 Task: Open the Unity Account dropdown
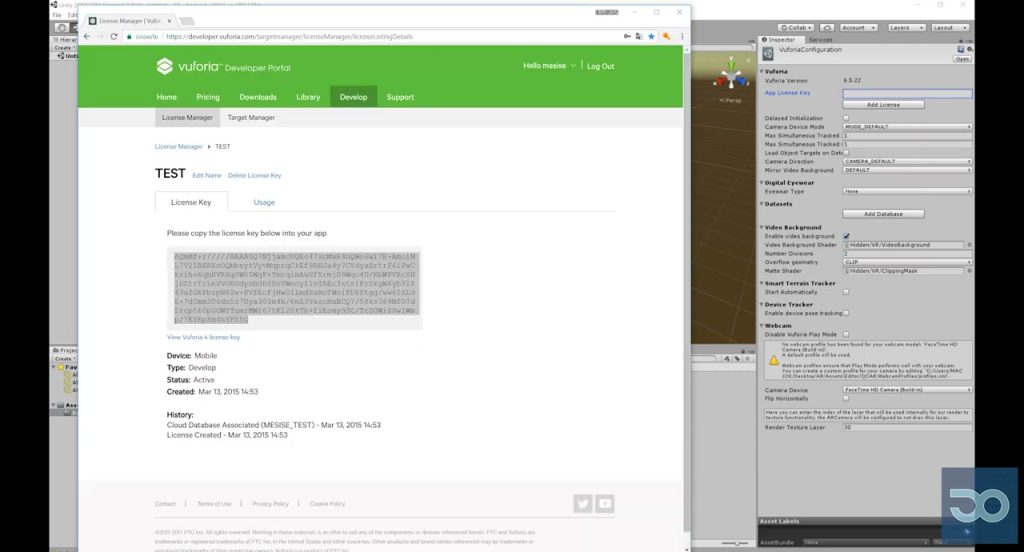click(858, 27)
